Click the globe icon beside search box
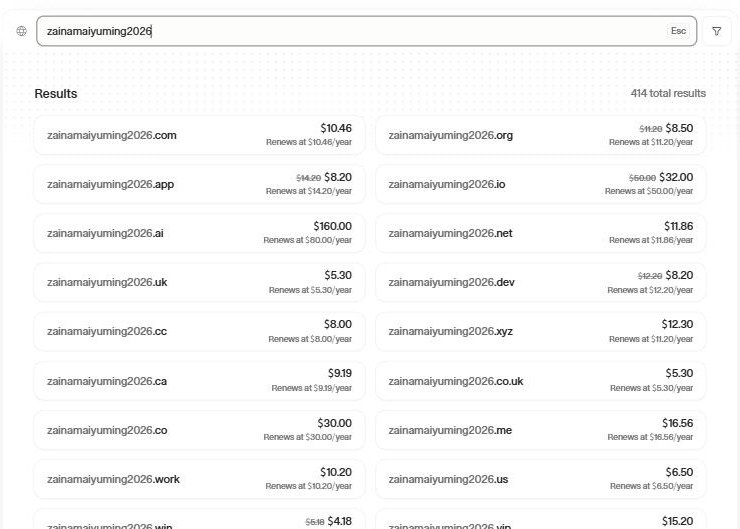The image size is (740, 529). pyautogui.click(x=21, y=31)
